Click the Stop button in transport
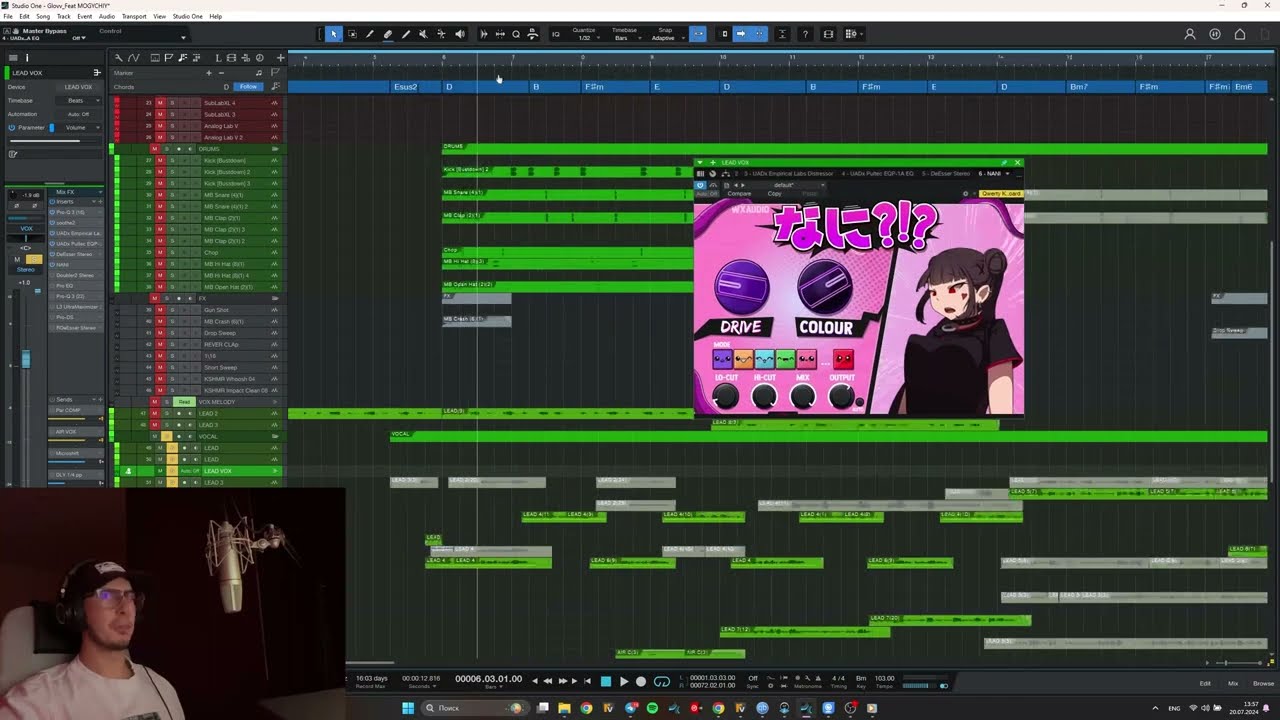The height and width of the screenshot is (720, 1280). pos(605,682)
